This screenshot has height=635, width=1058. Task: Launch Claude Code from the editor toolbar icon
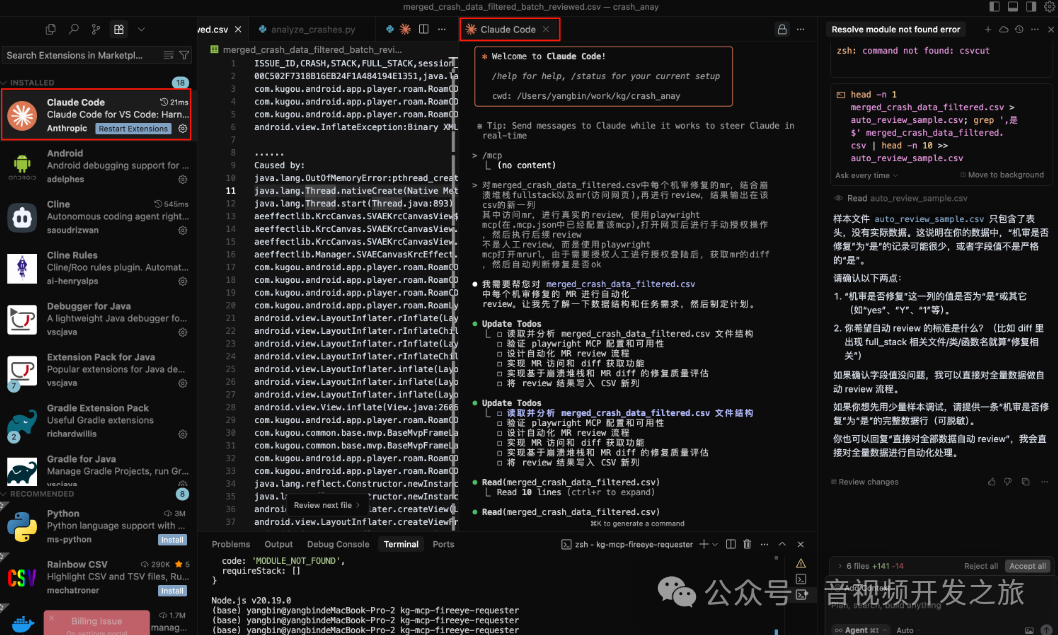[406, 29]
